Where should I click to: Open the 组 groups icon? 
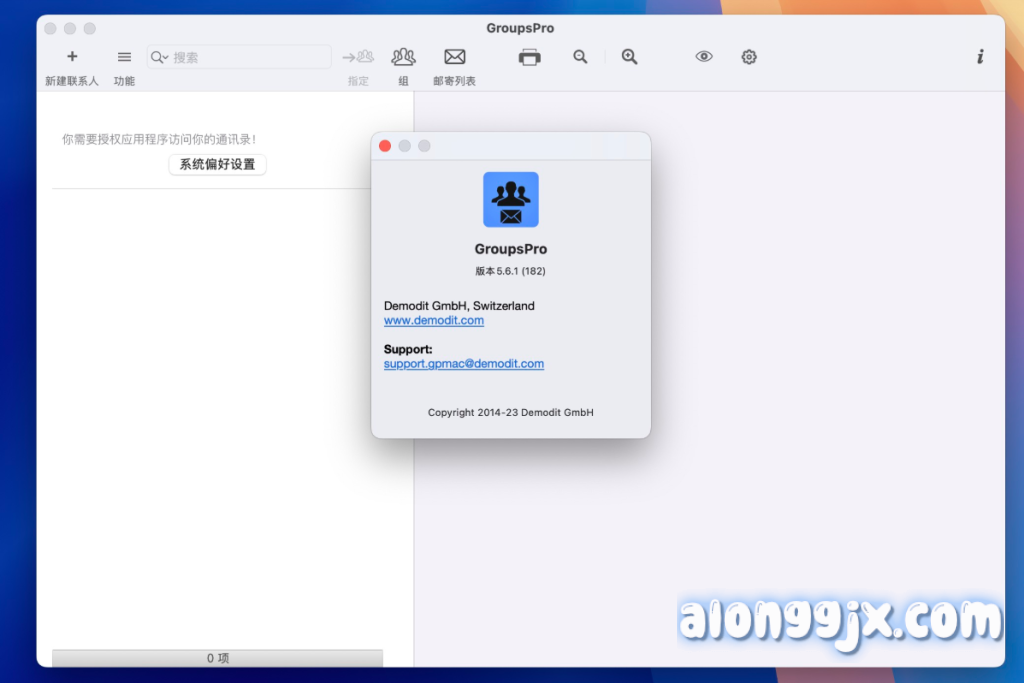coord(403,57)
